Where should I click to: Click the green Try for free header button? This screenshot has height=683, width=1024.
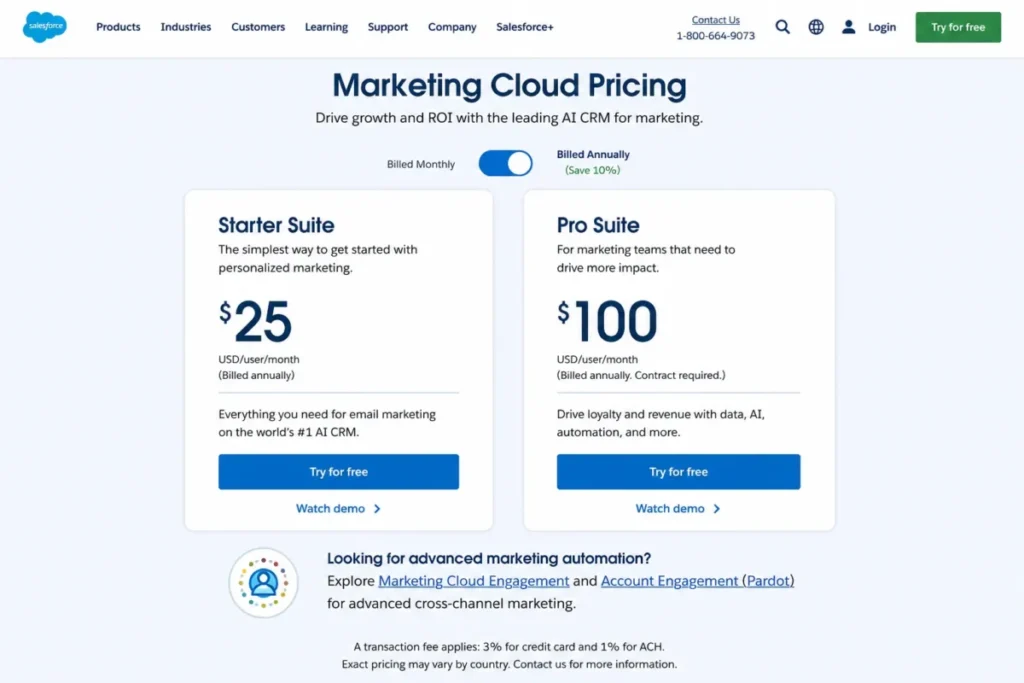(958, 27)
